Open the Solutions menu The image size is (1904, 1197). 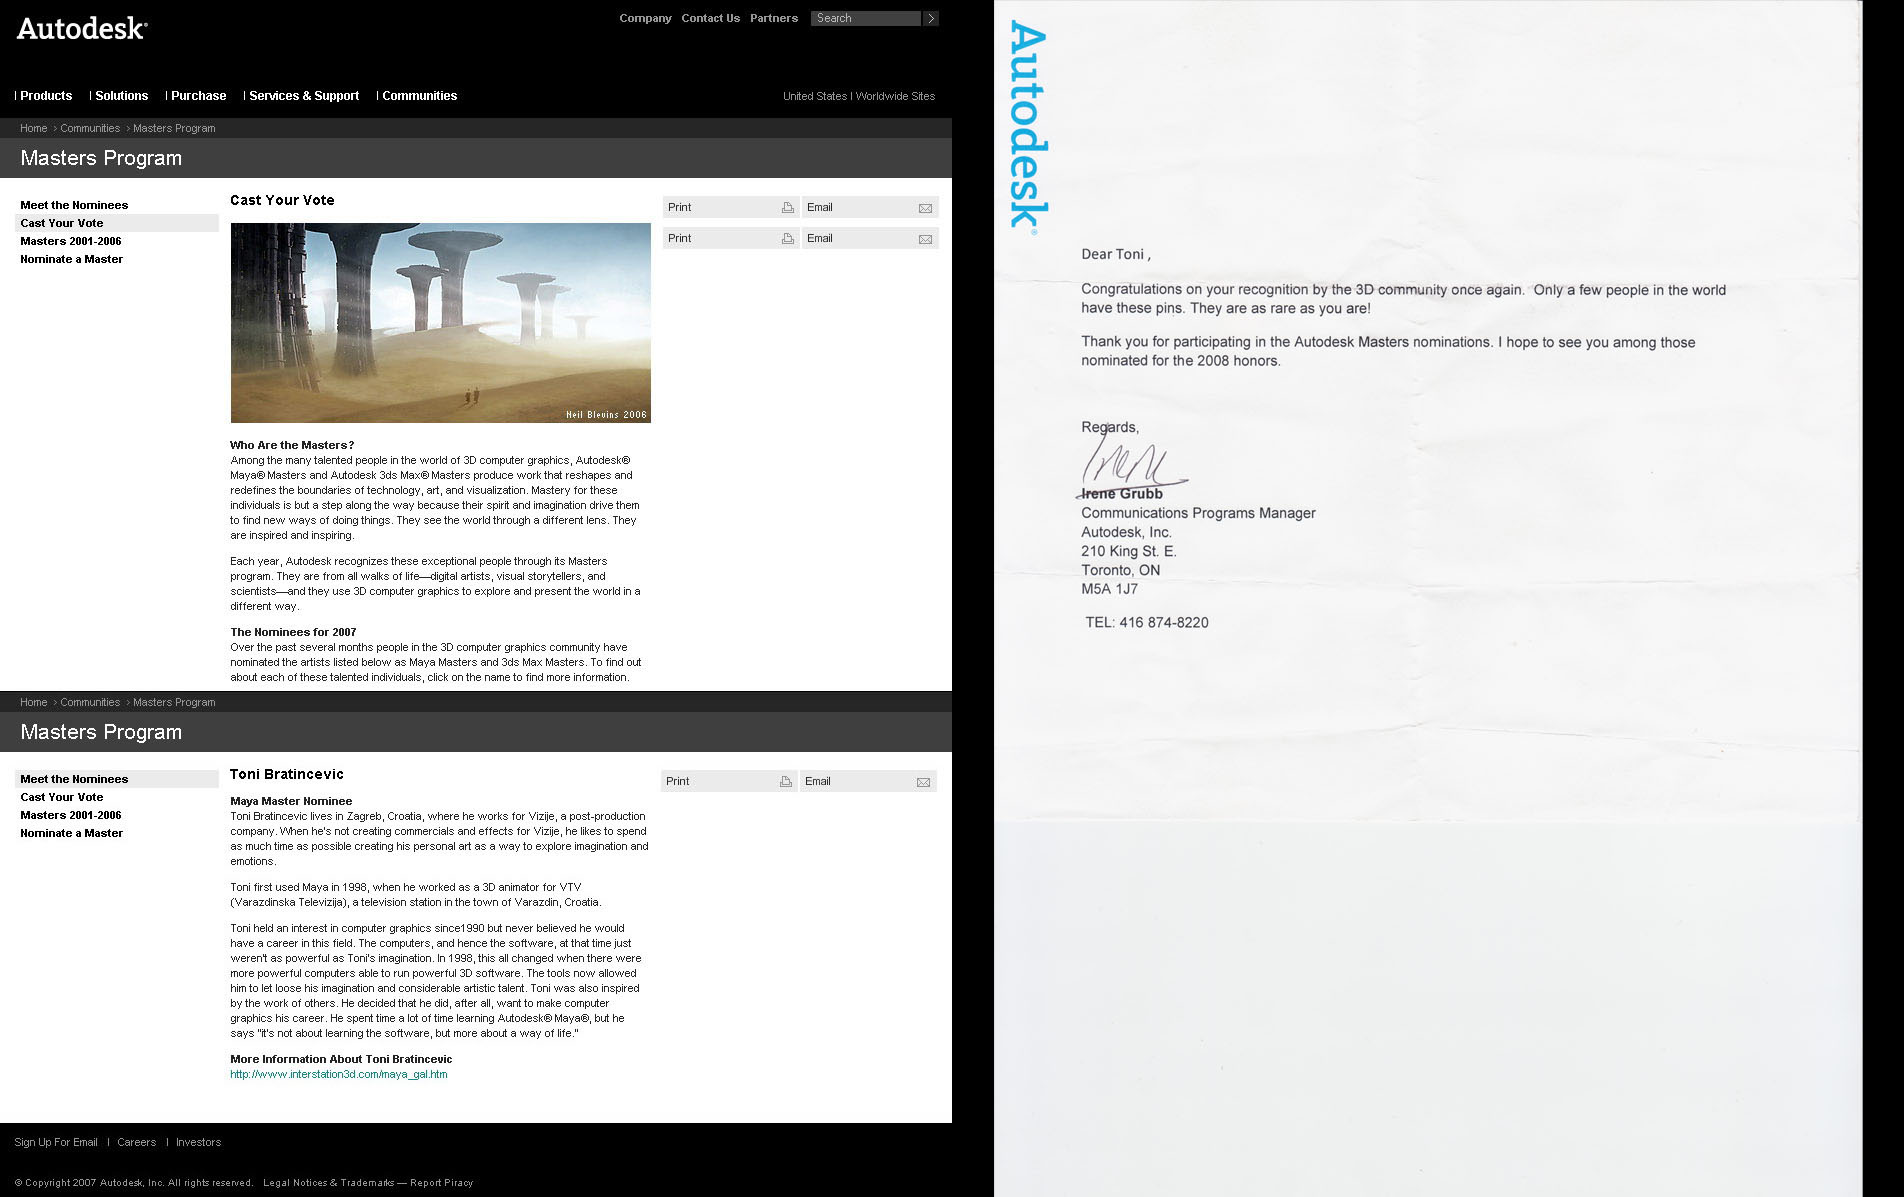121,96
